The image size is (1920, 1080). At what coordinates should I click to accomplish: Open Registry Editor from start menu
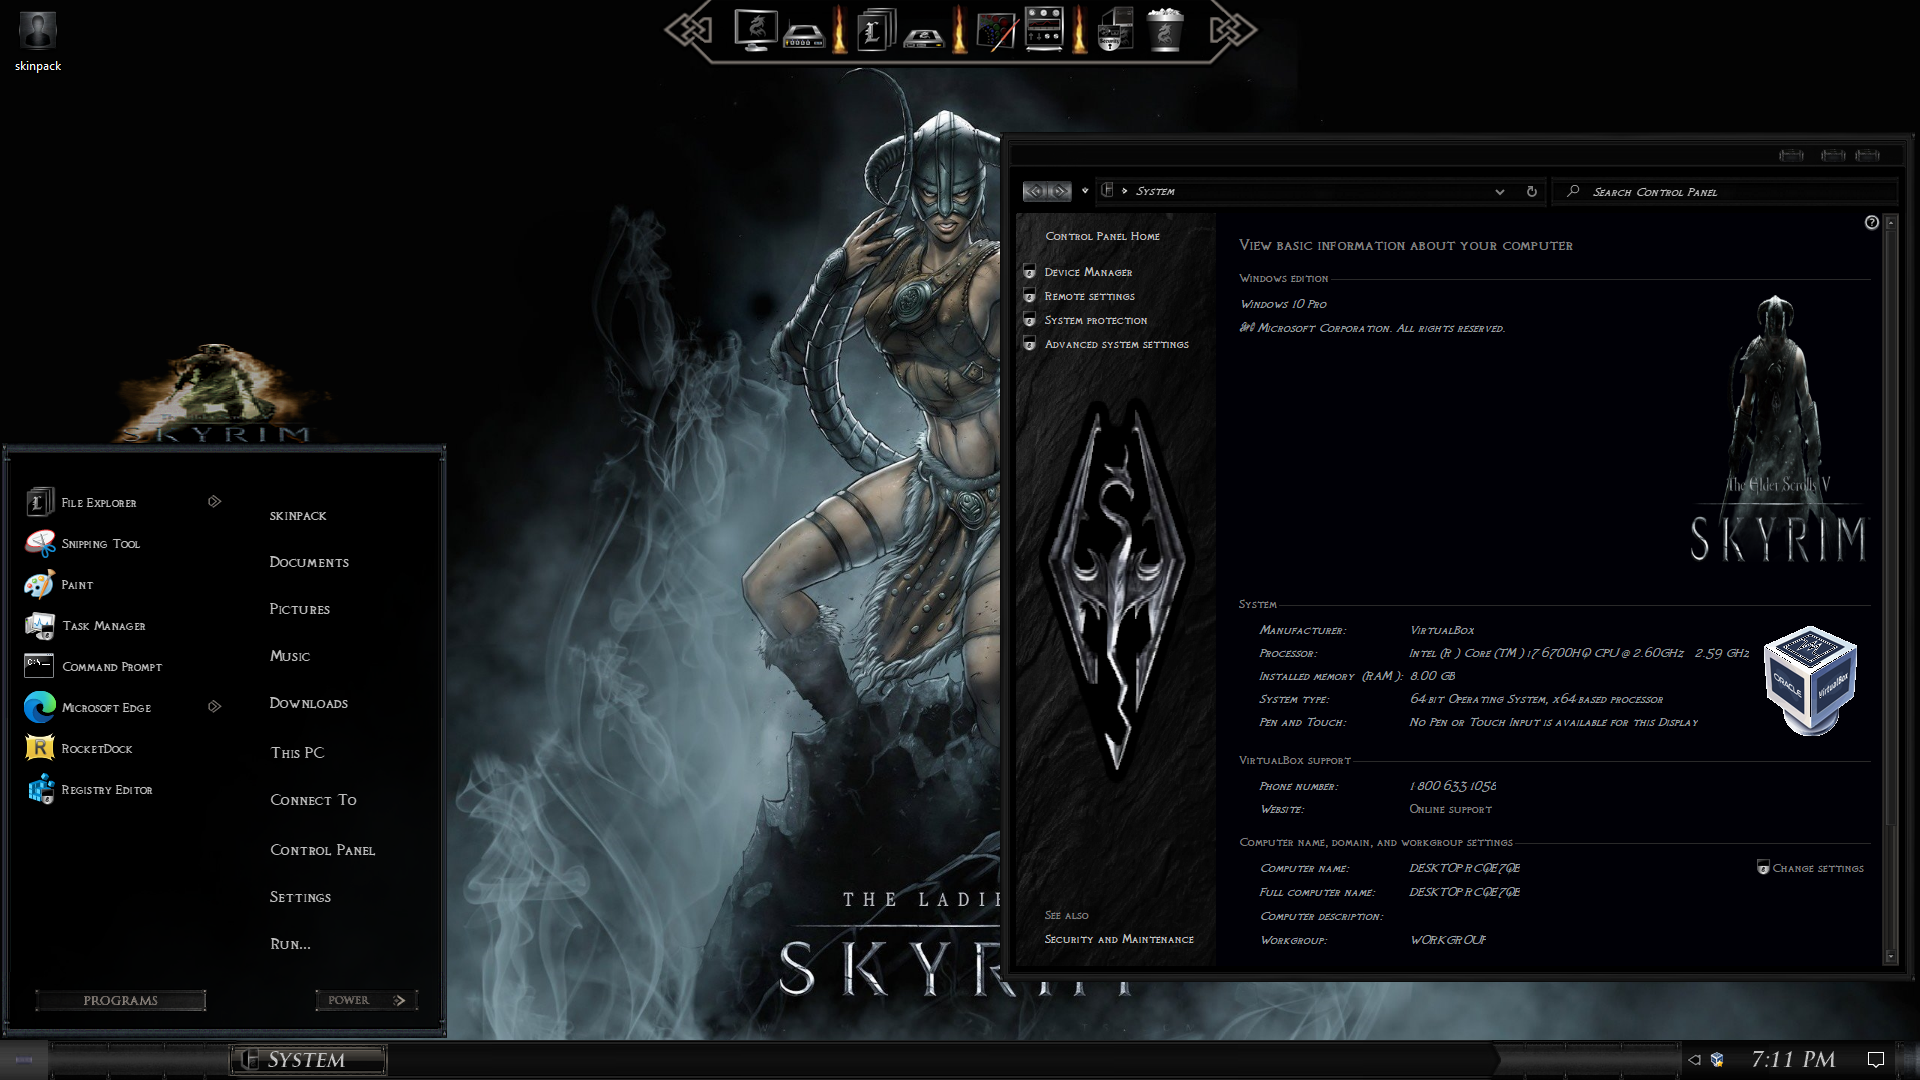click(x=106, y=790)
